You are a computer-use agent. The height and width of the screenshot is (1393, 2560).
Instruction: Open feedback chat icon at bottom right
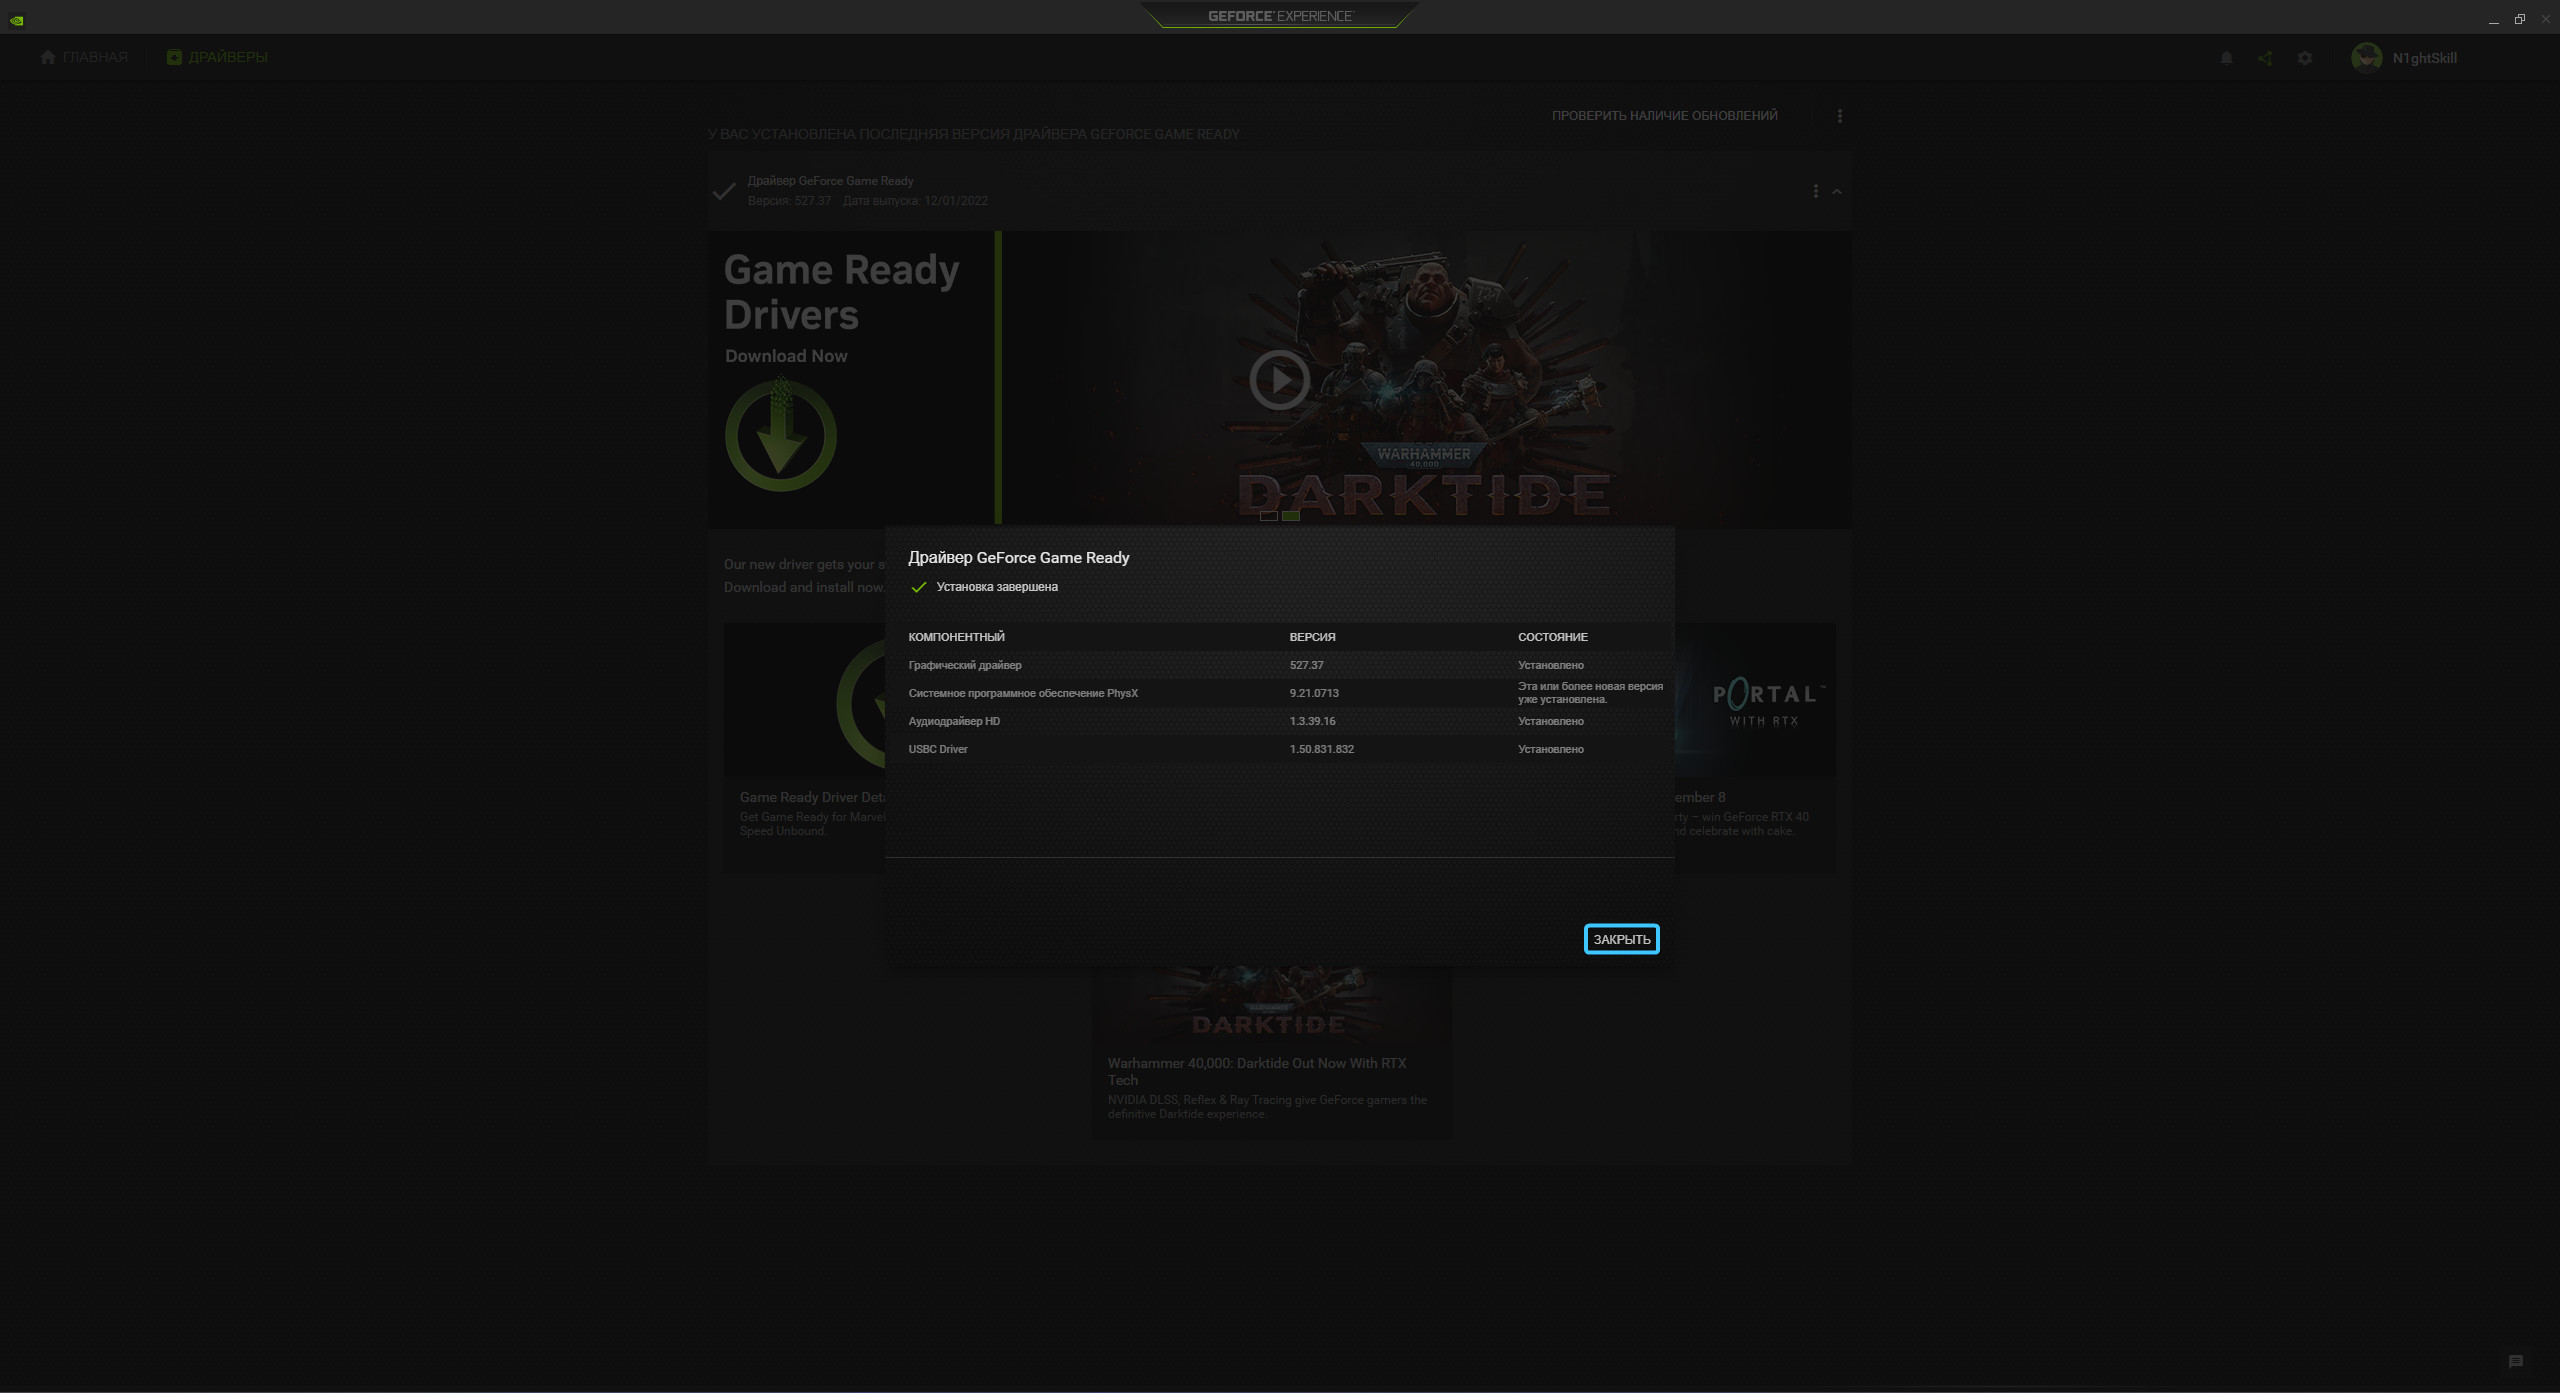2516,1361
